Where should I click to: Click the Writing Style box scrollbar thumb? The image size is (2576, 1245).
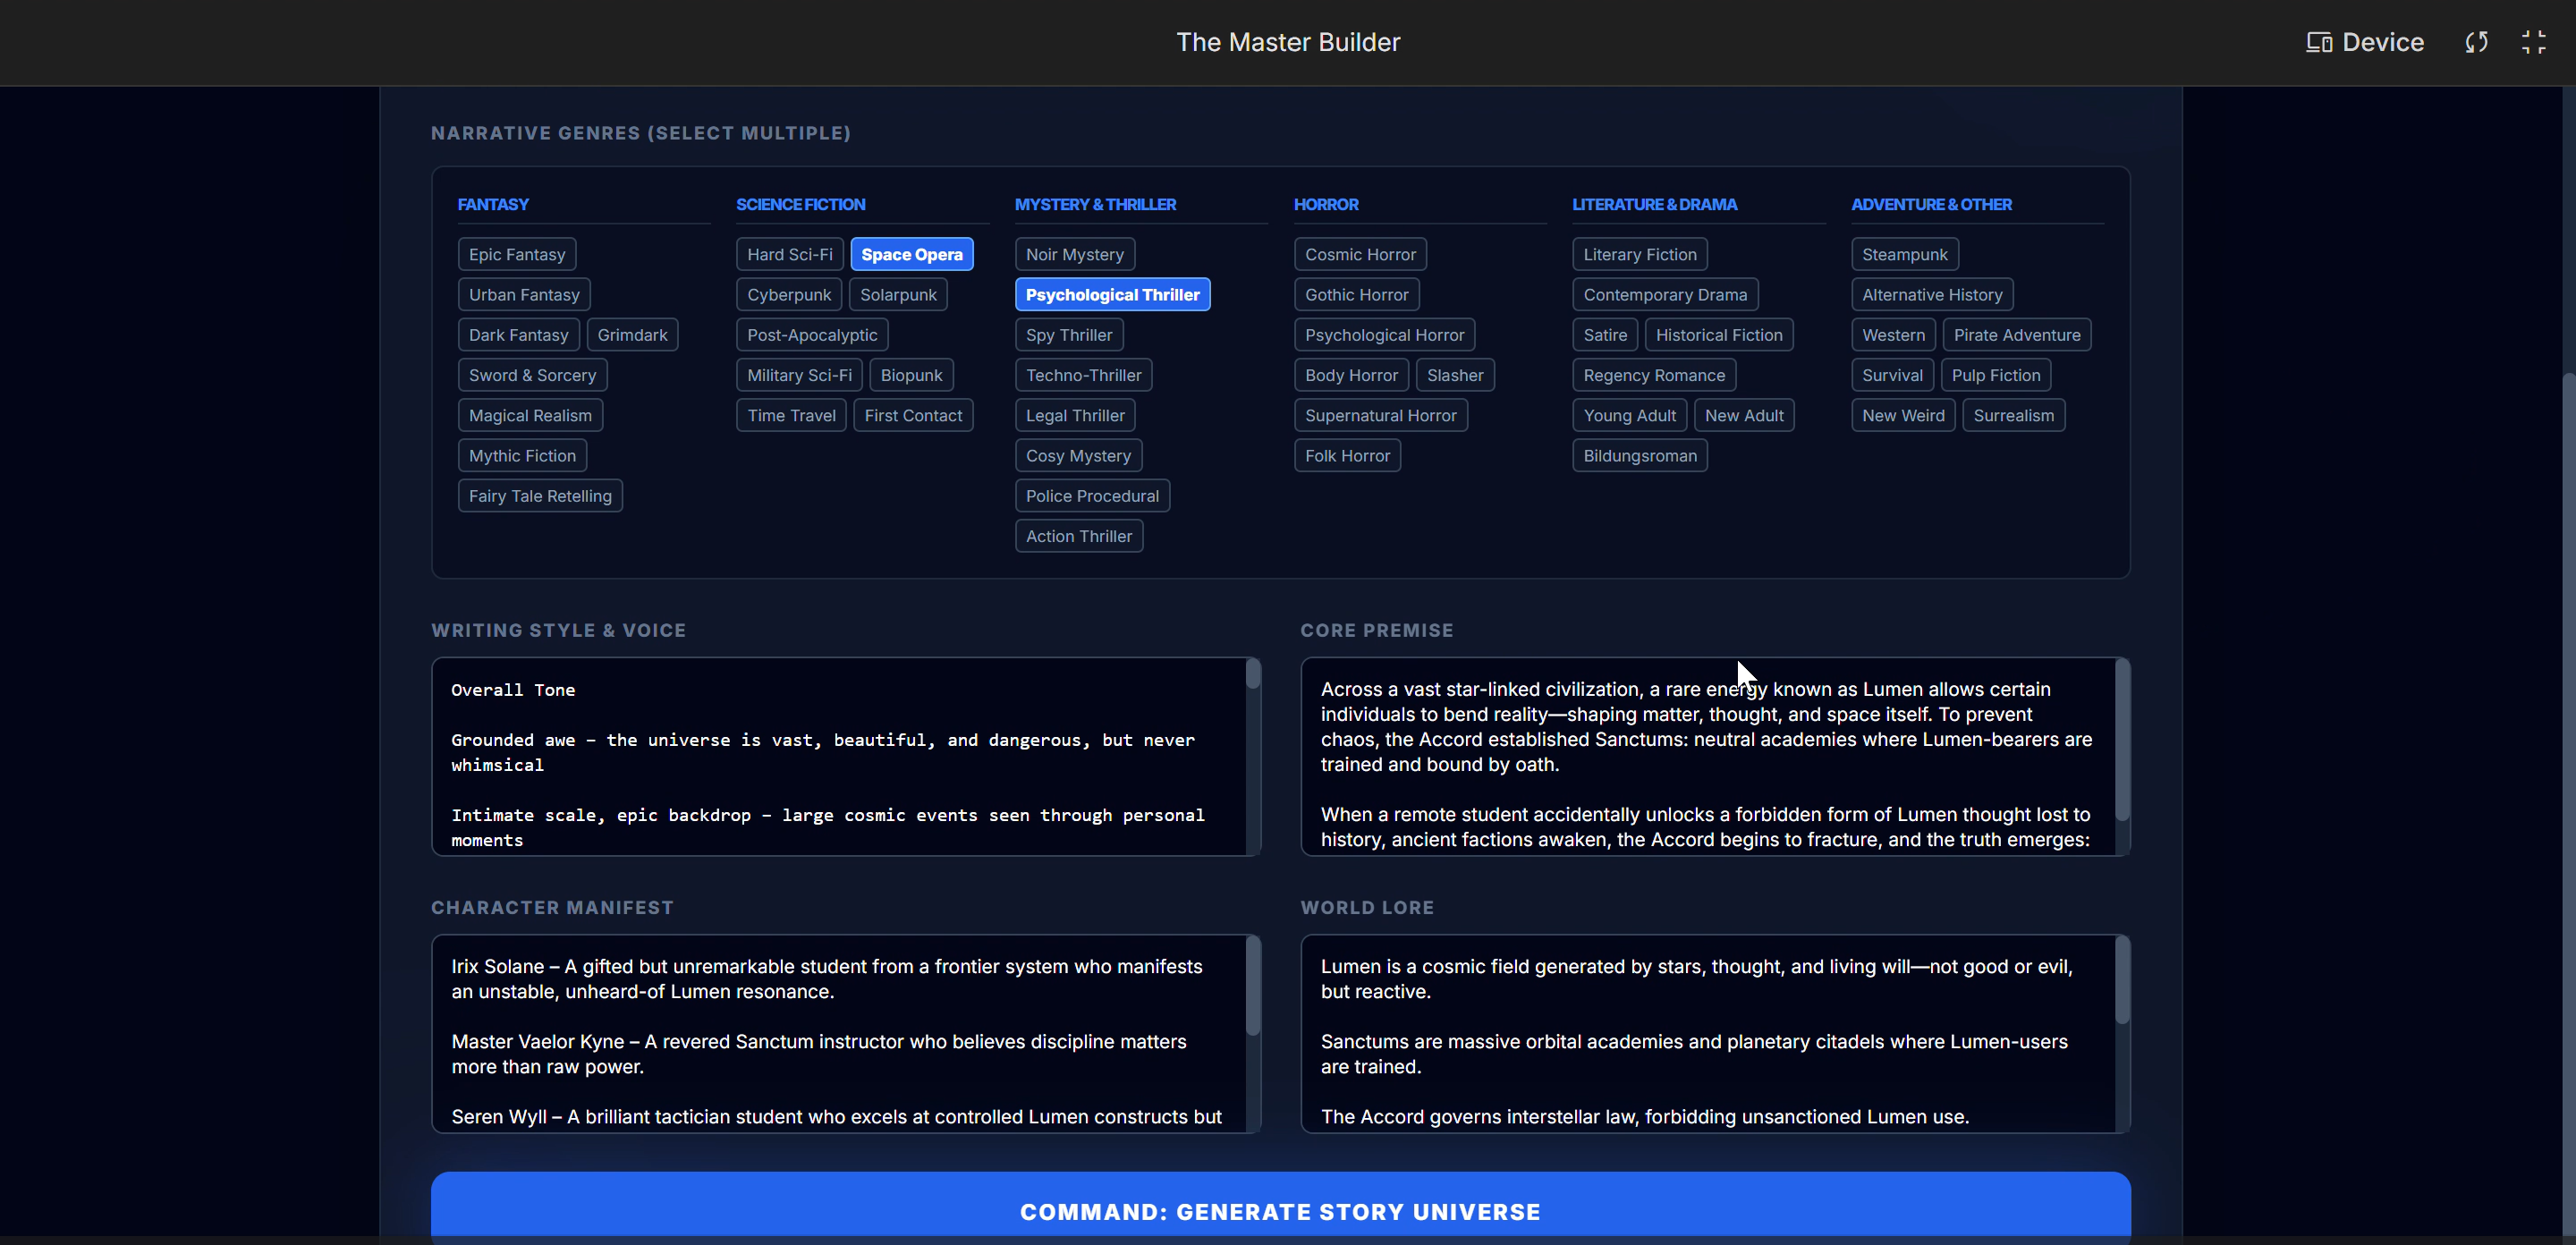[x=1252, y=674]
